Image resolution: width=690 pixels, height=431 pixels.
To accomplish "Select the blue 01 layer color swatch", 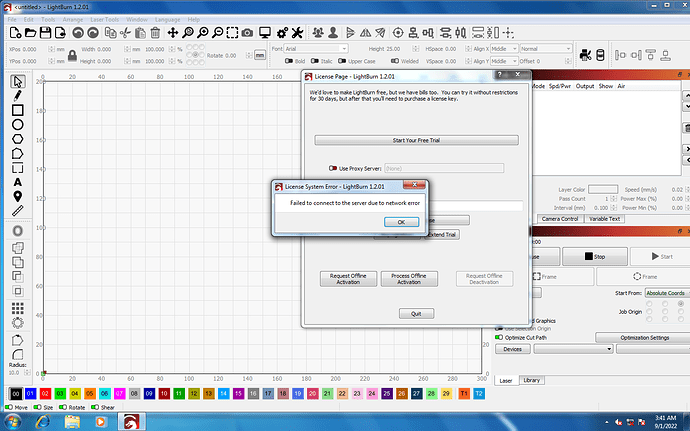I will click(30, 394).
